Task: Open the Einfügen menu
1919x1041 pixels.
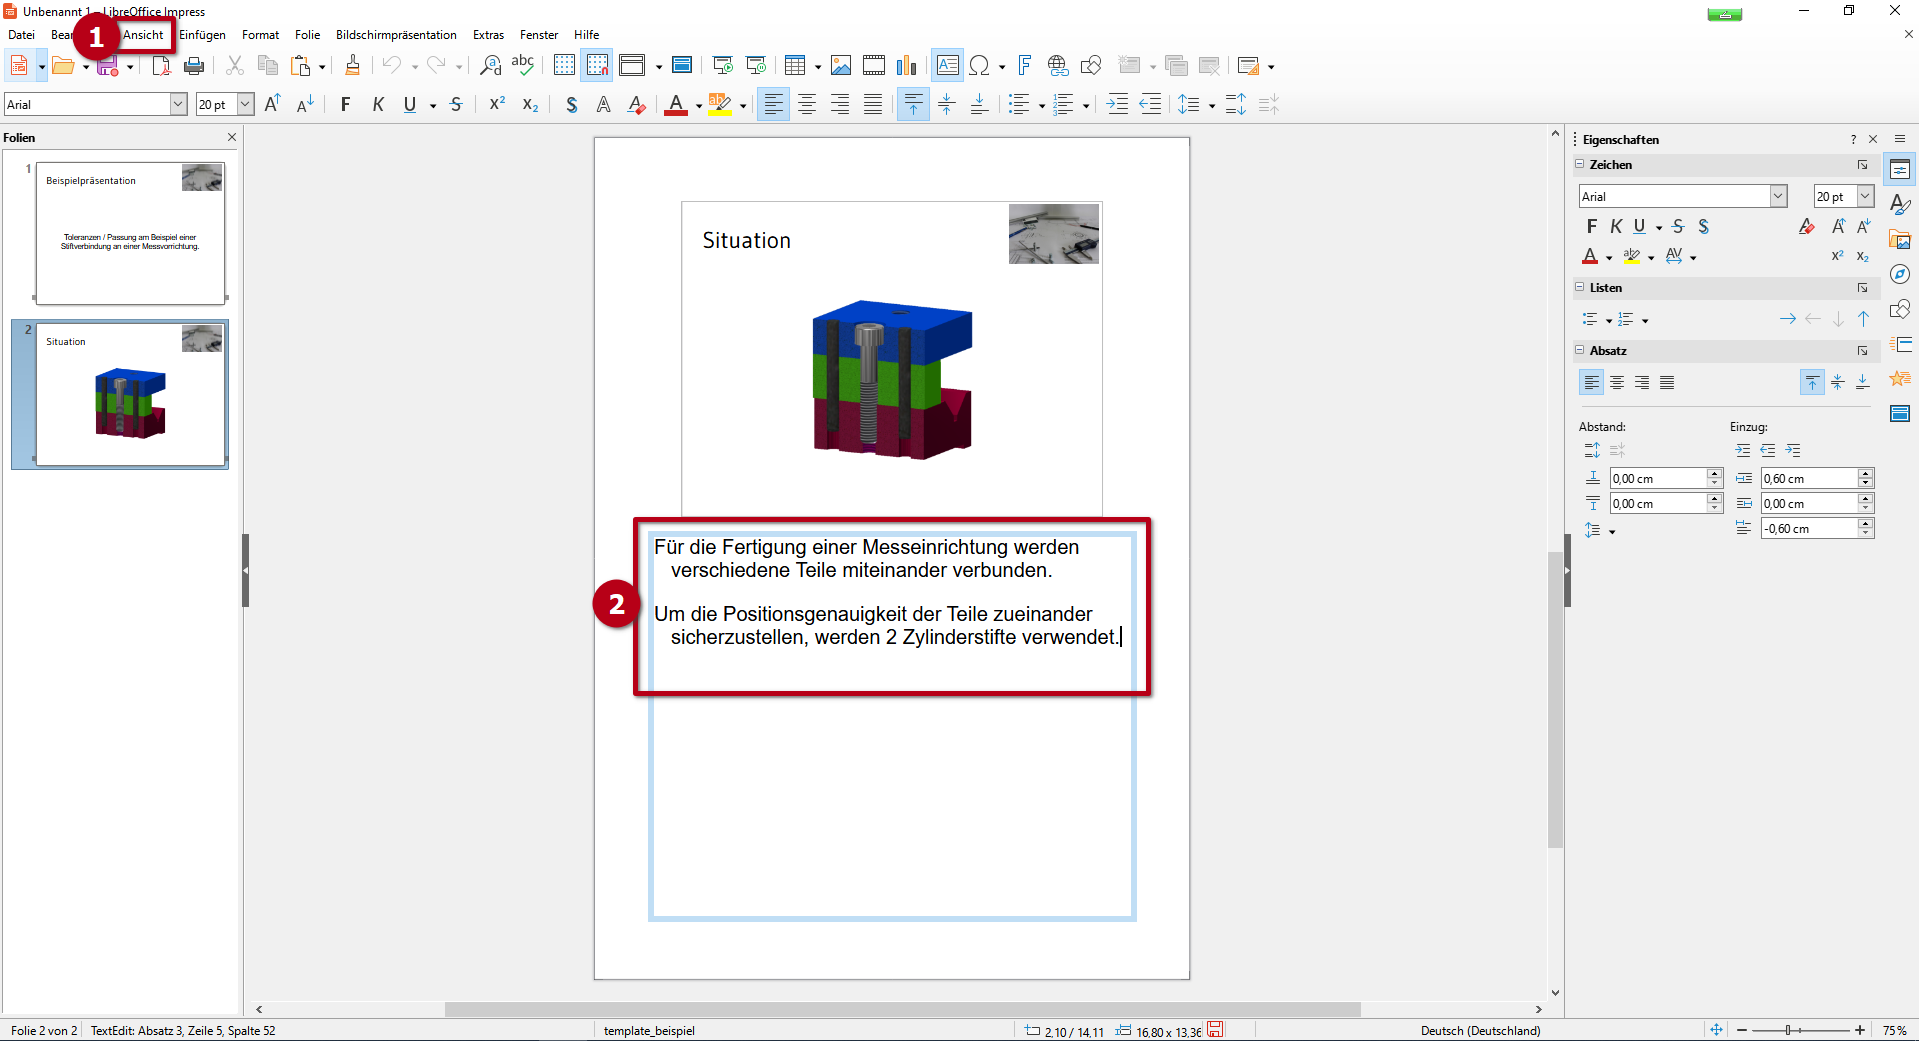Action: (x=202, y=35)
